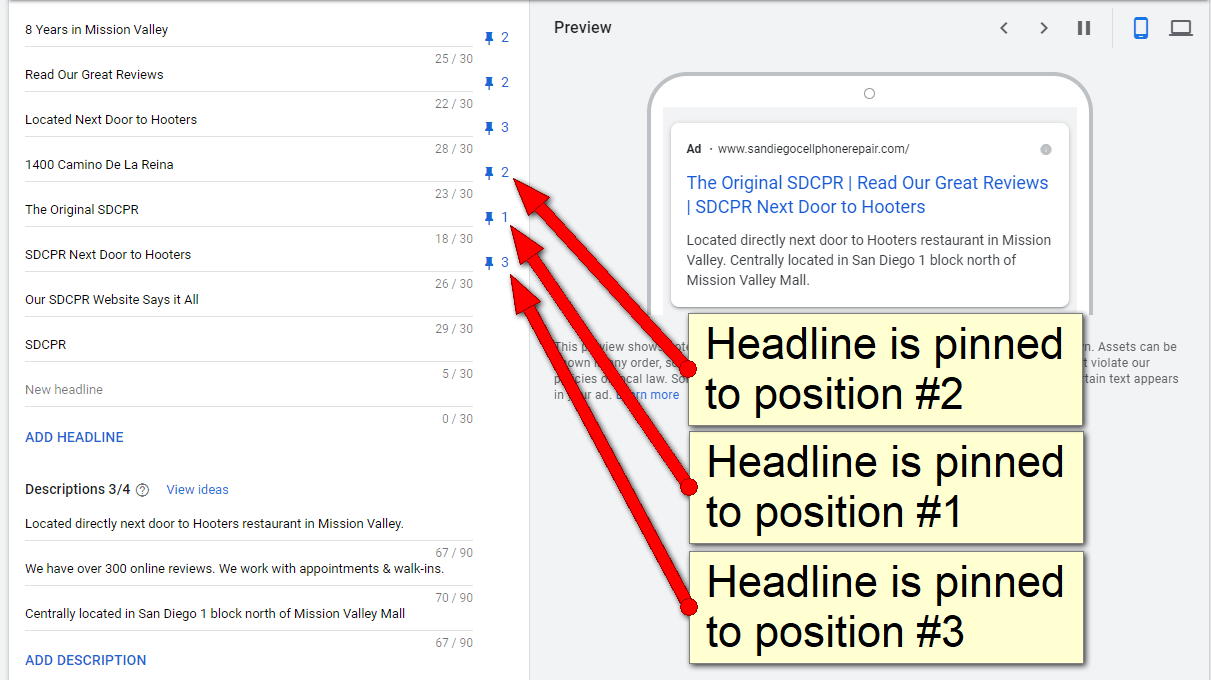Click the Preview panel title
This screenshot has width=1211, height=680.
[x=582, y=28]
